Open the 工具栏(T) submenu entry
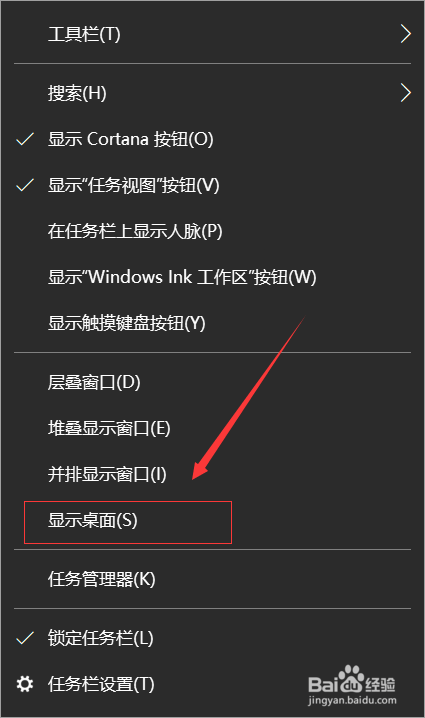The width and height of the screenshot is (425, 718). click(x=212, y=34)
